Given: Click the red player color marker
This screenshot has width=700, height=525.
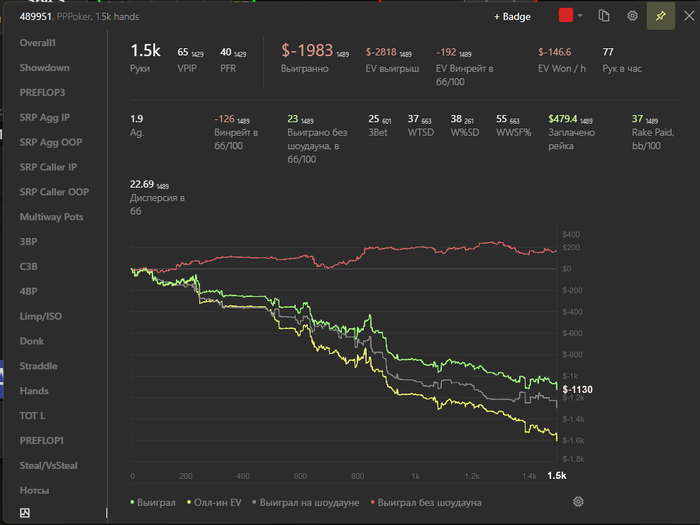Looking at the screenshot, I should [566, 16].
